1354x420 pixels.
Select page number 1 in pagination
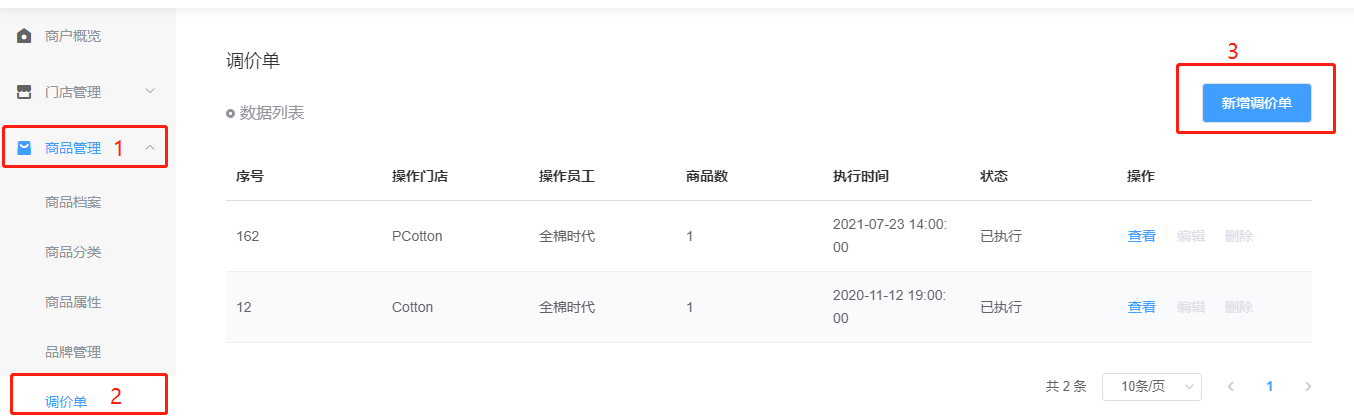[1270, 386]
